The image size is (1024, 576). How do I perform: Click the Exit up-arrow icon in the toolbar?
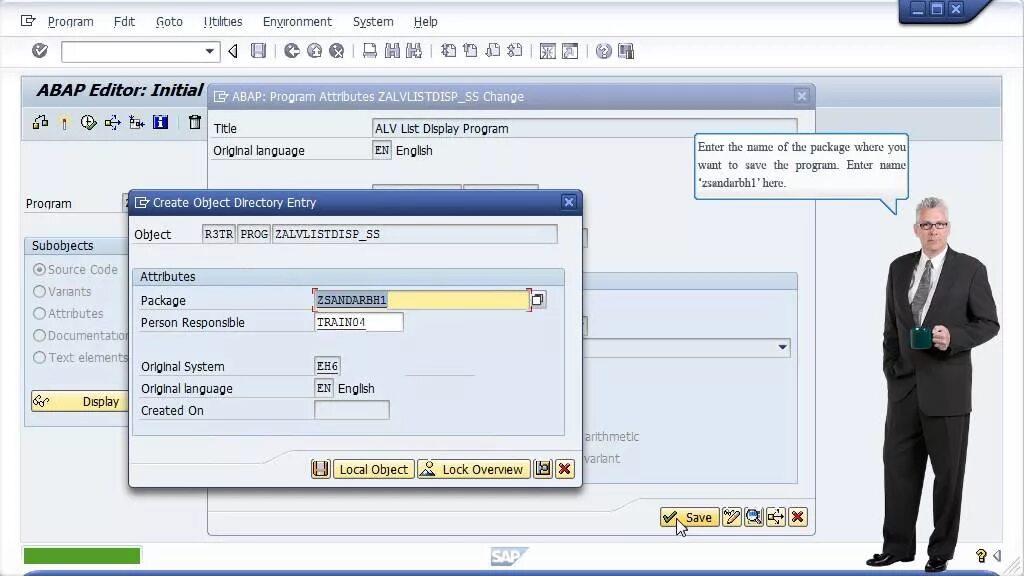point(314,51)
